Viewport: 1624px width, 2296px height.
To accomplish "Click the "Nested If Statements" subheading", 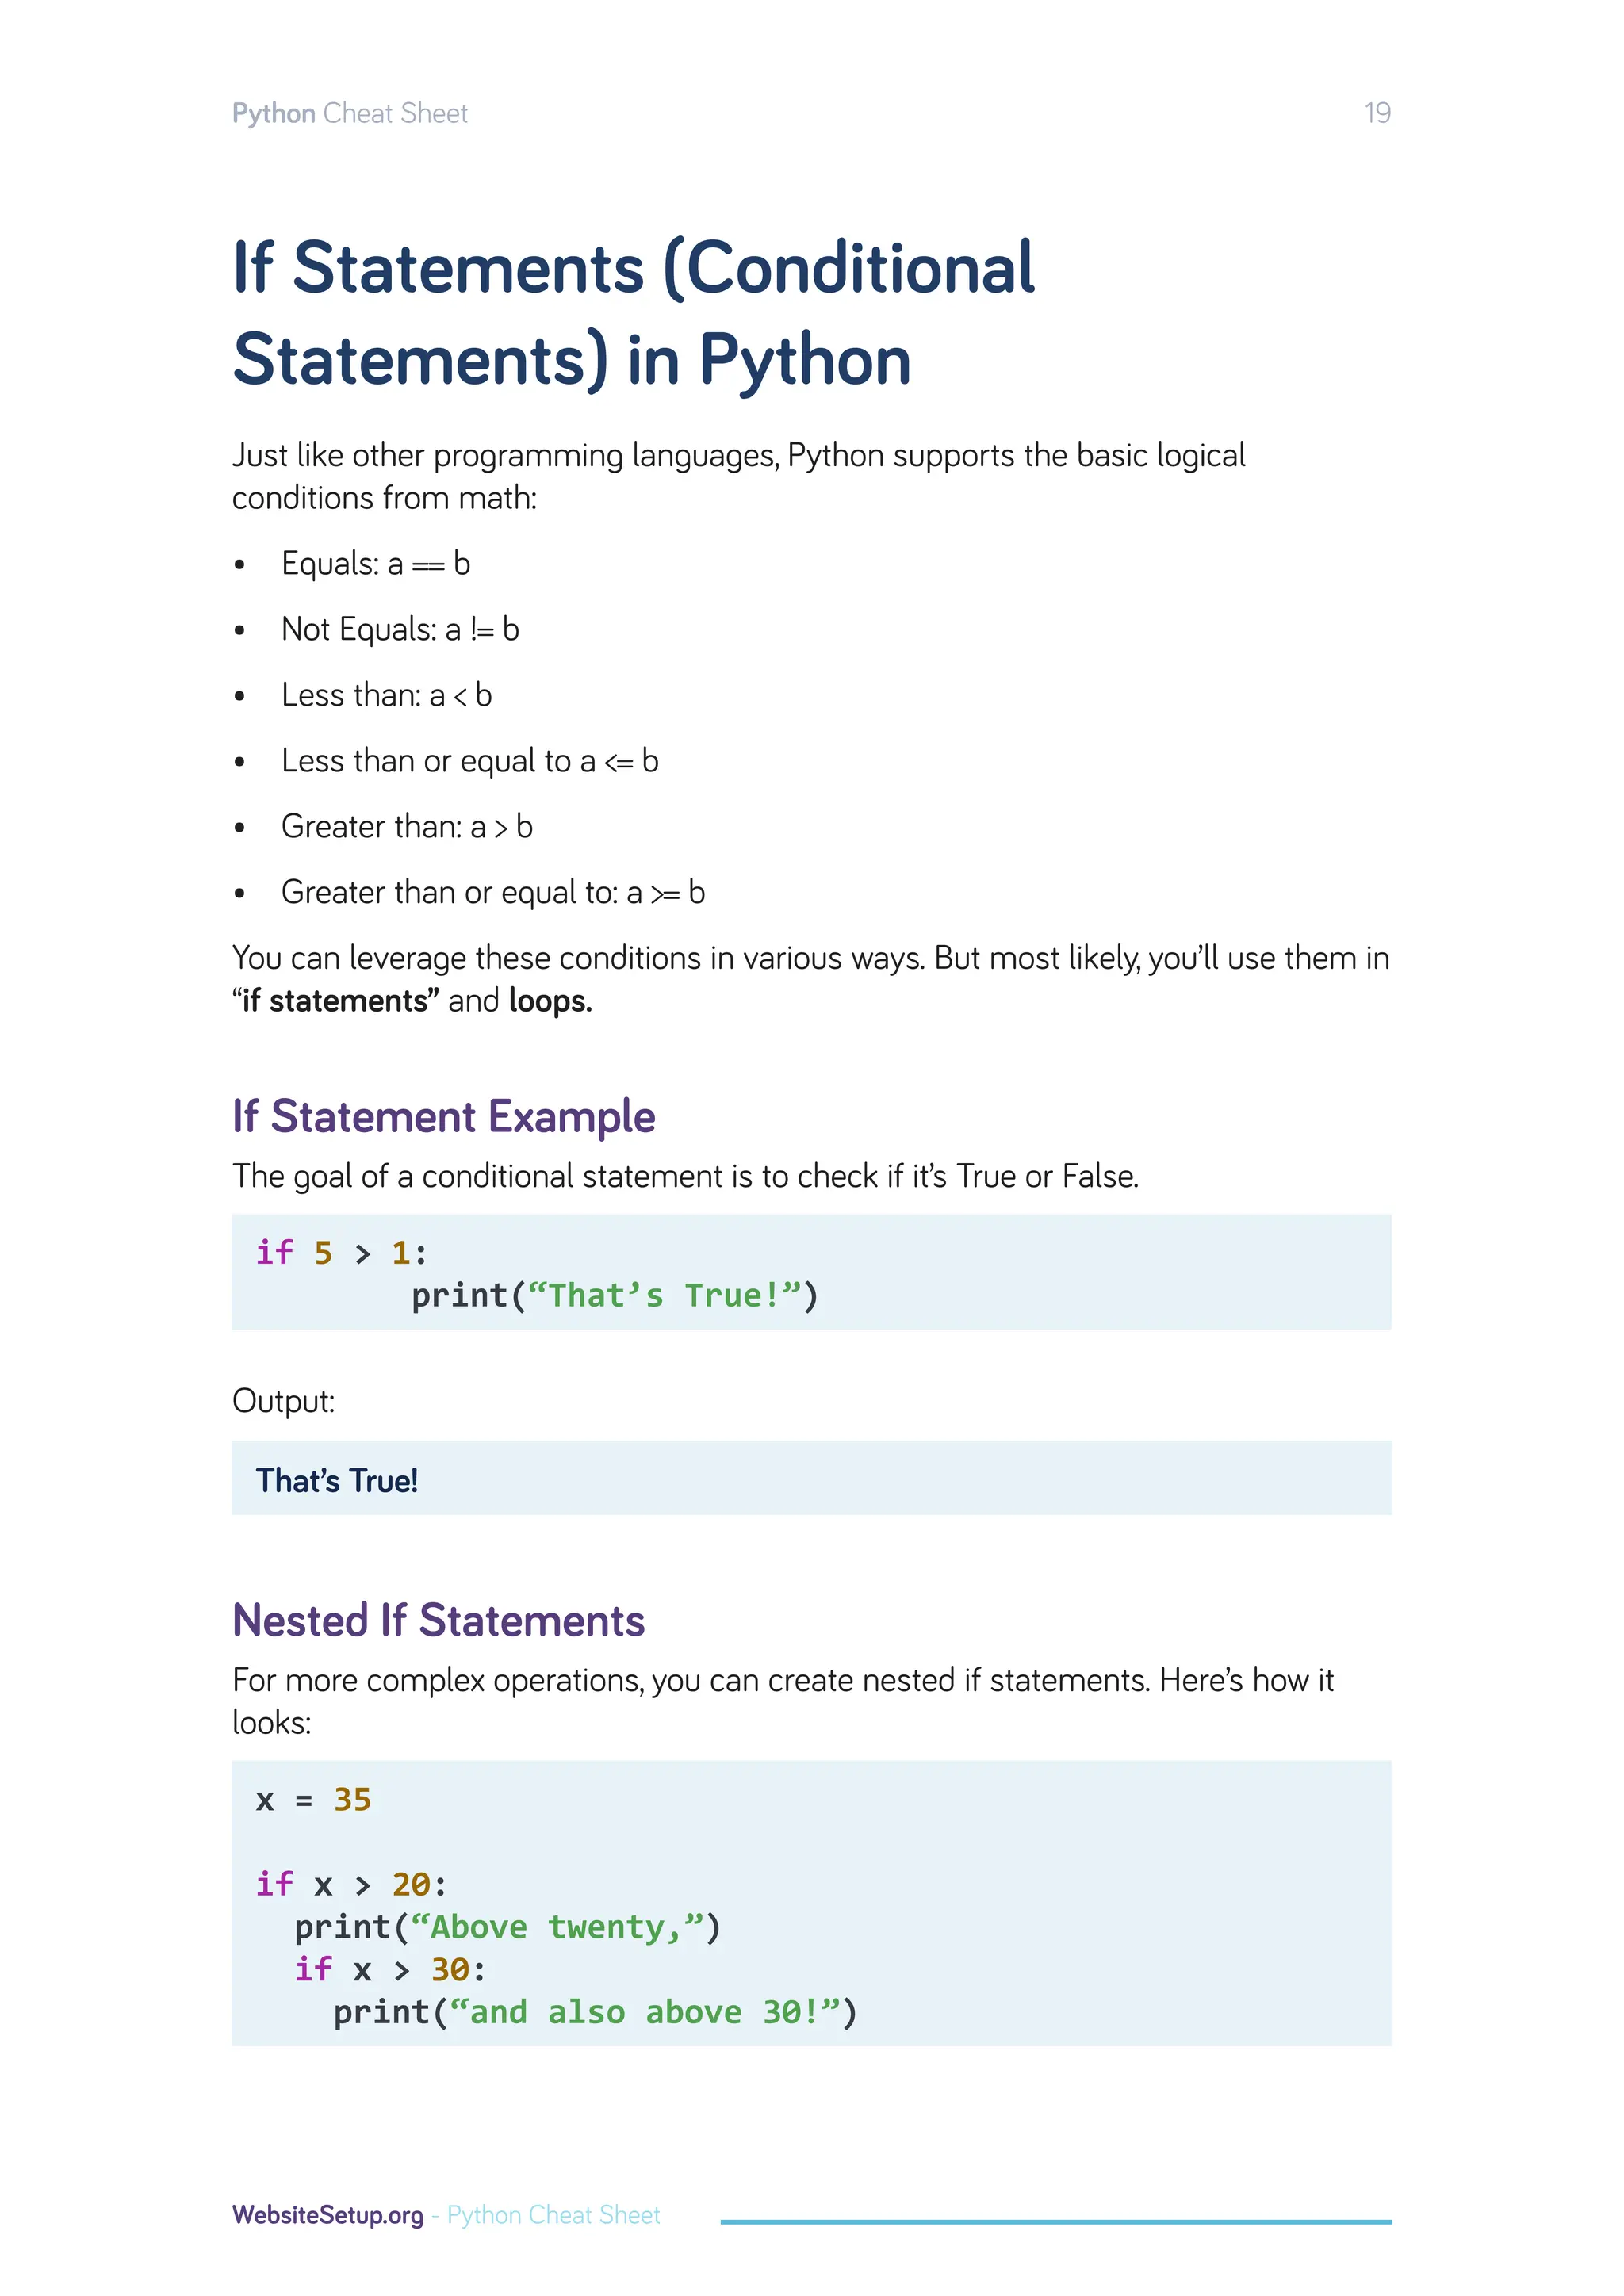I will pos(438,1620).
